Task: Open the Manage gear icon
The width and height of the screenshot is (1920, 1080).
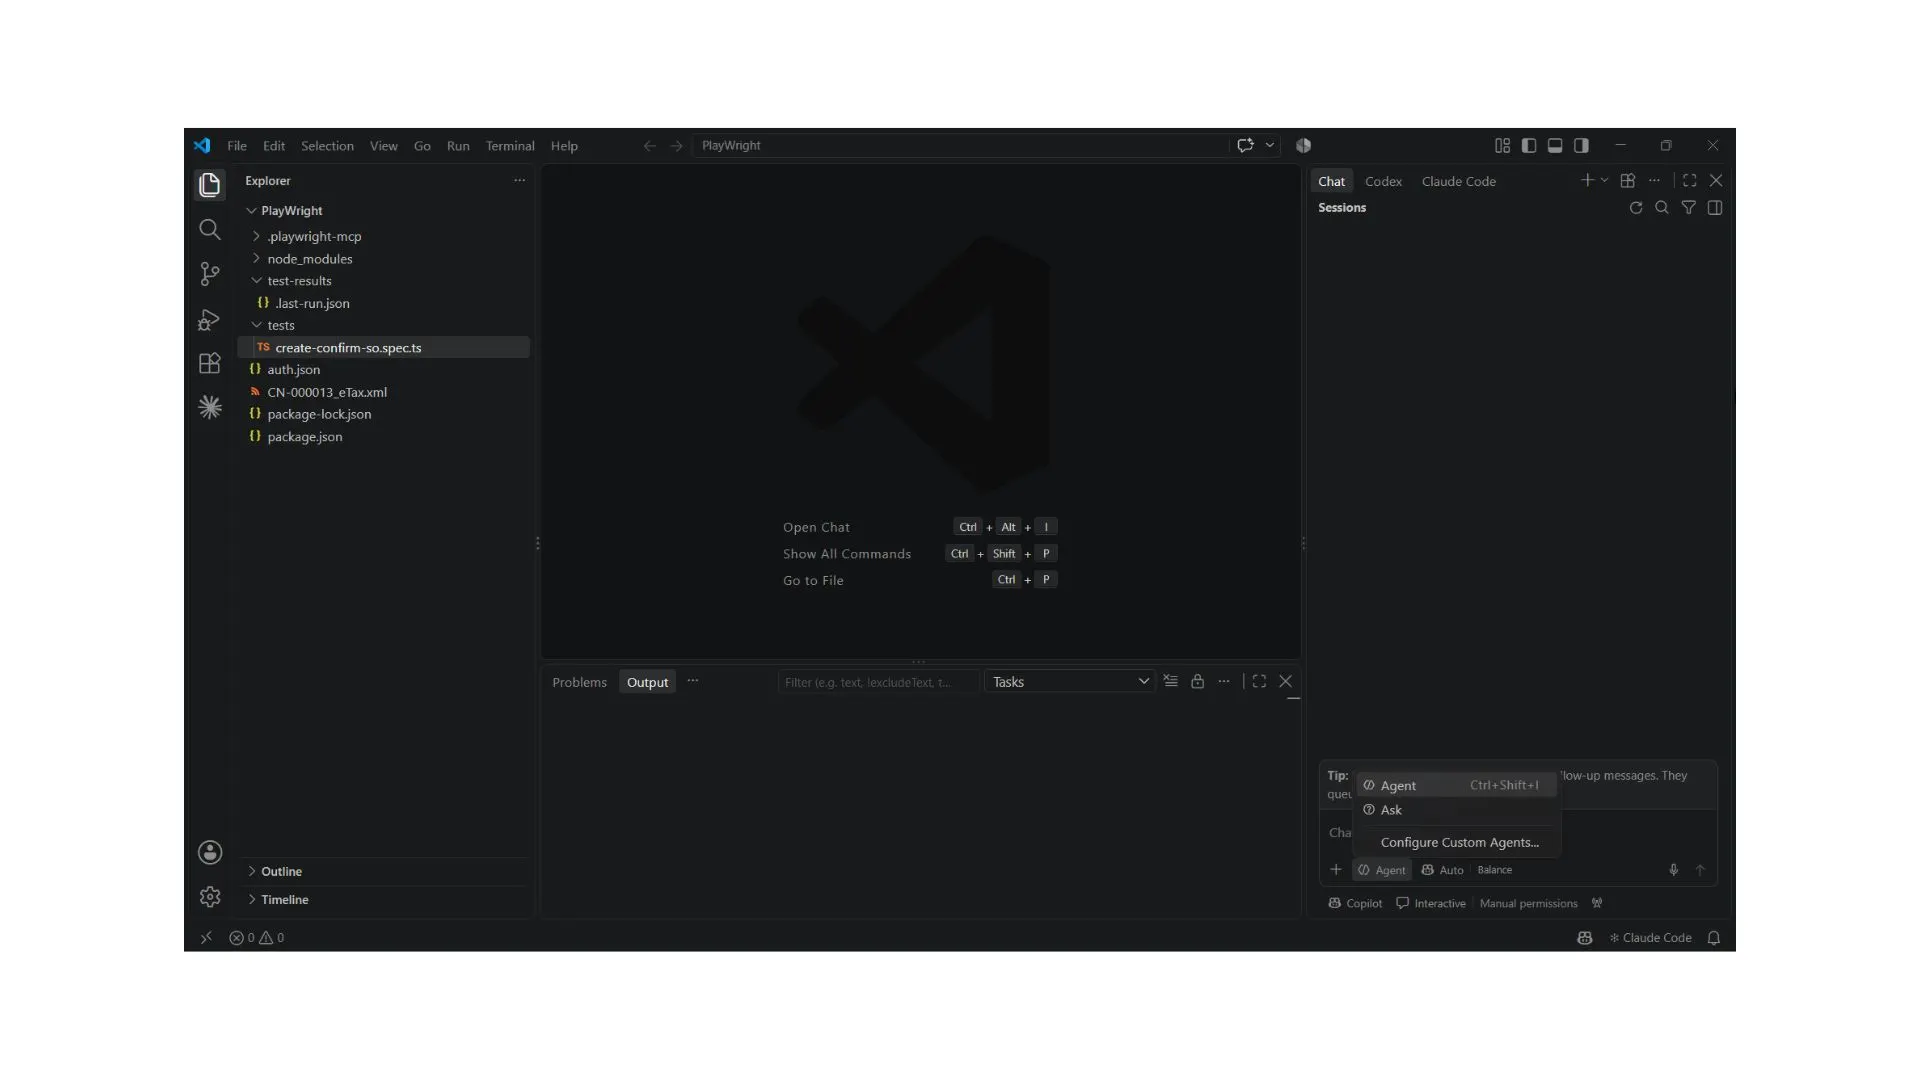Action: 209,897
